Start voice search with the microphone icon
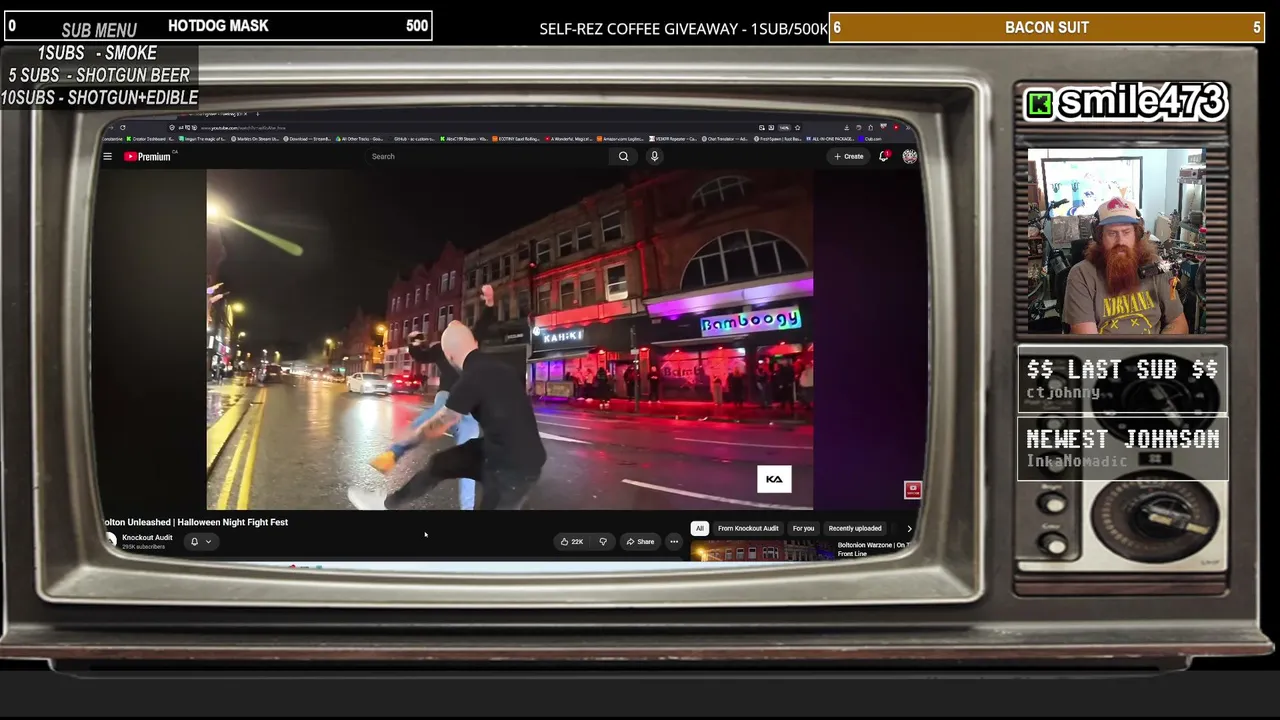Viewport: 1280px width, 720px height. (654, 156)
